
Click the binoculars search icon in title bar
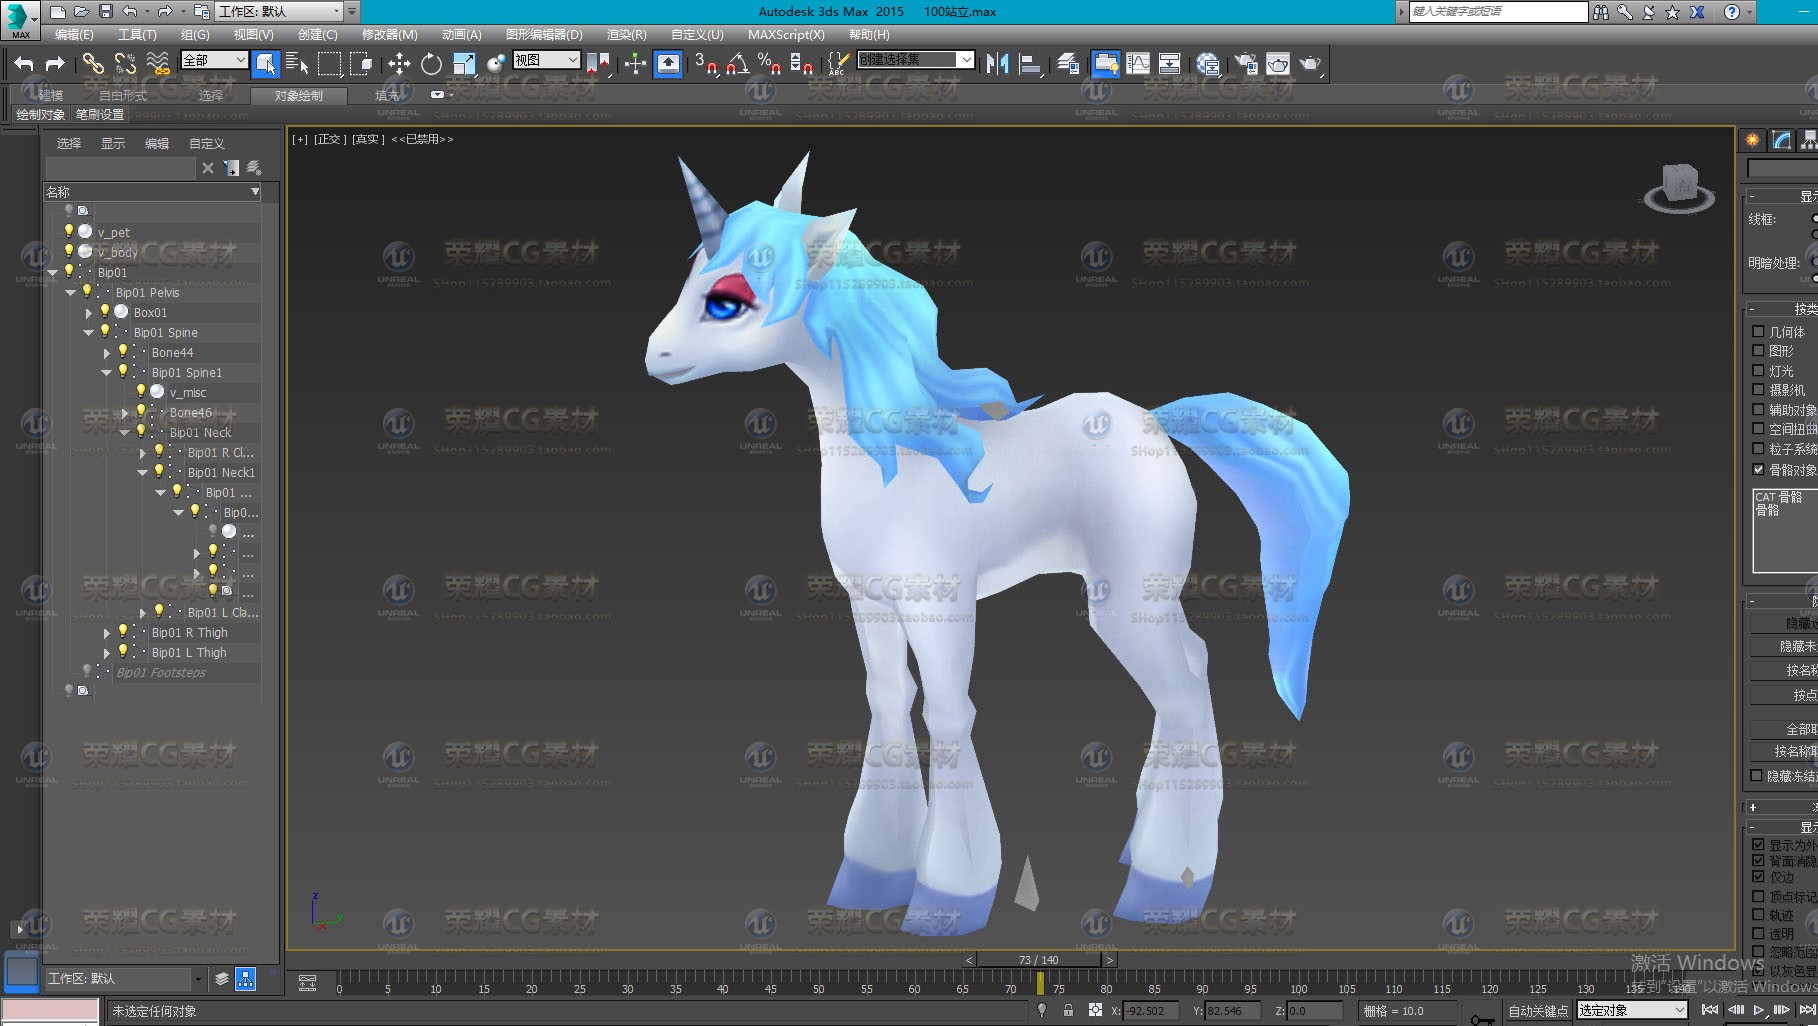tap(1601, 12)
